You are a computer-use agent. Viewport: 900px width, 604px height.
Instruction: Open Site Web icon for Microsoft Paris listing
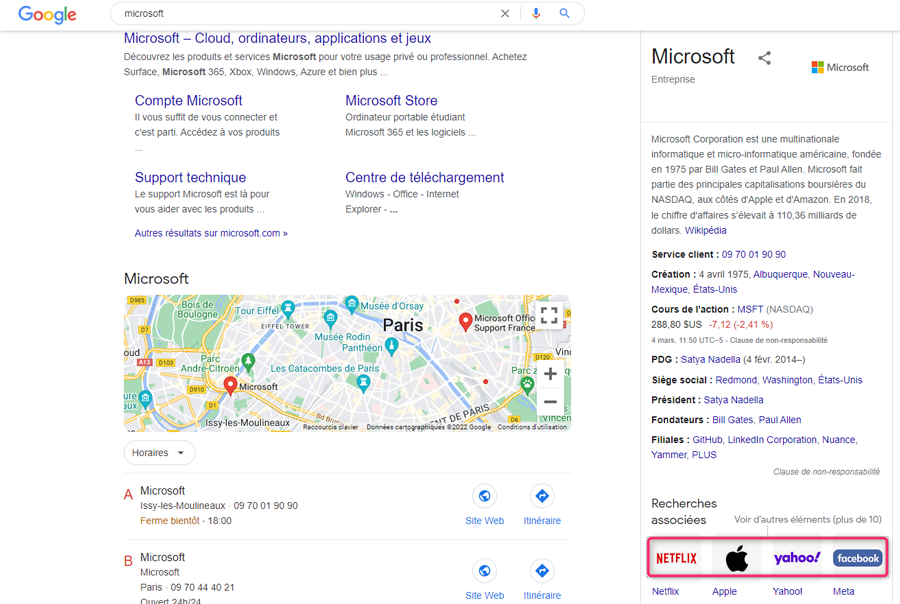pyautogui.click(x=484, y=571)
